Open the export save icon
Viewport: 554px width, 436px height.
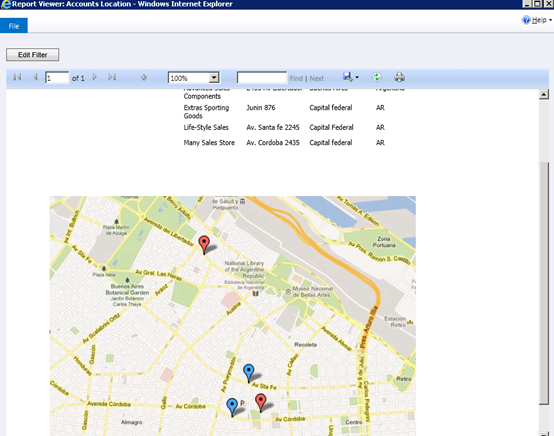348,77
